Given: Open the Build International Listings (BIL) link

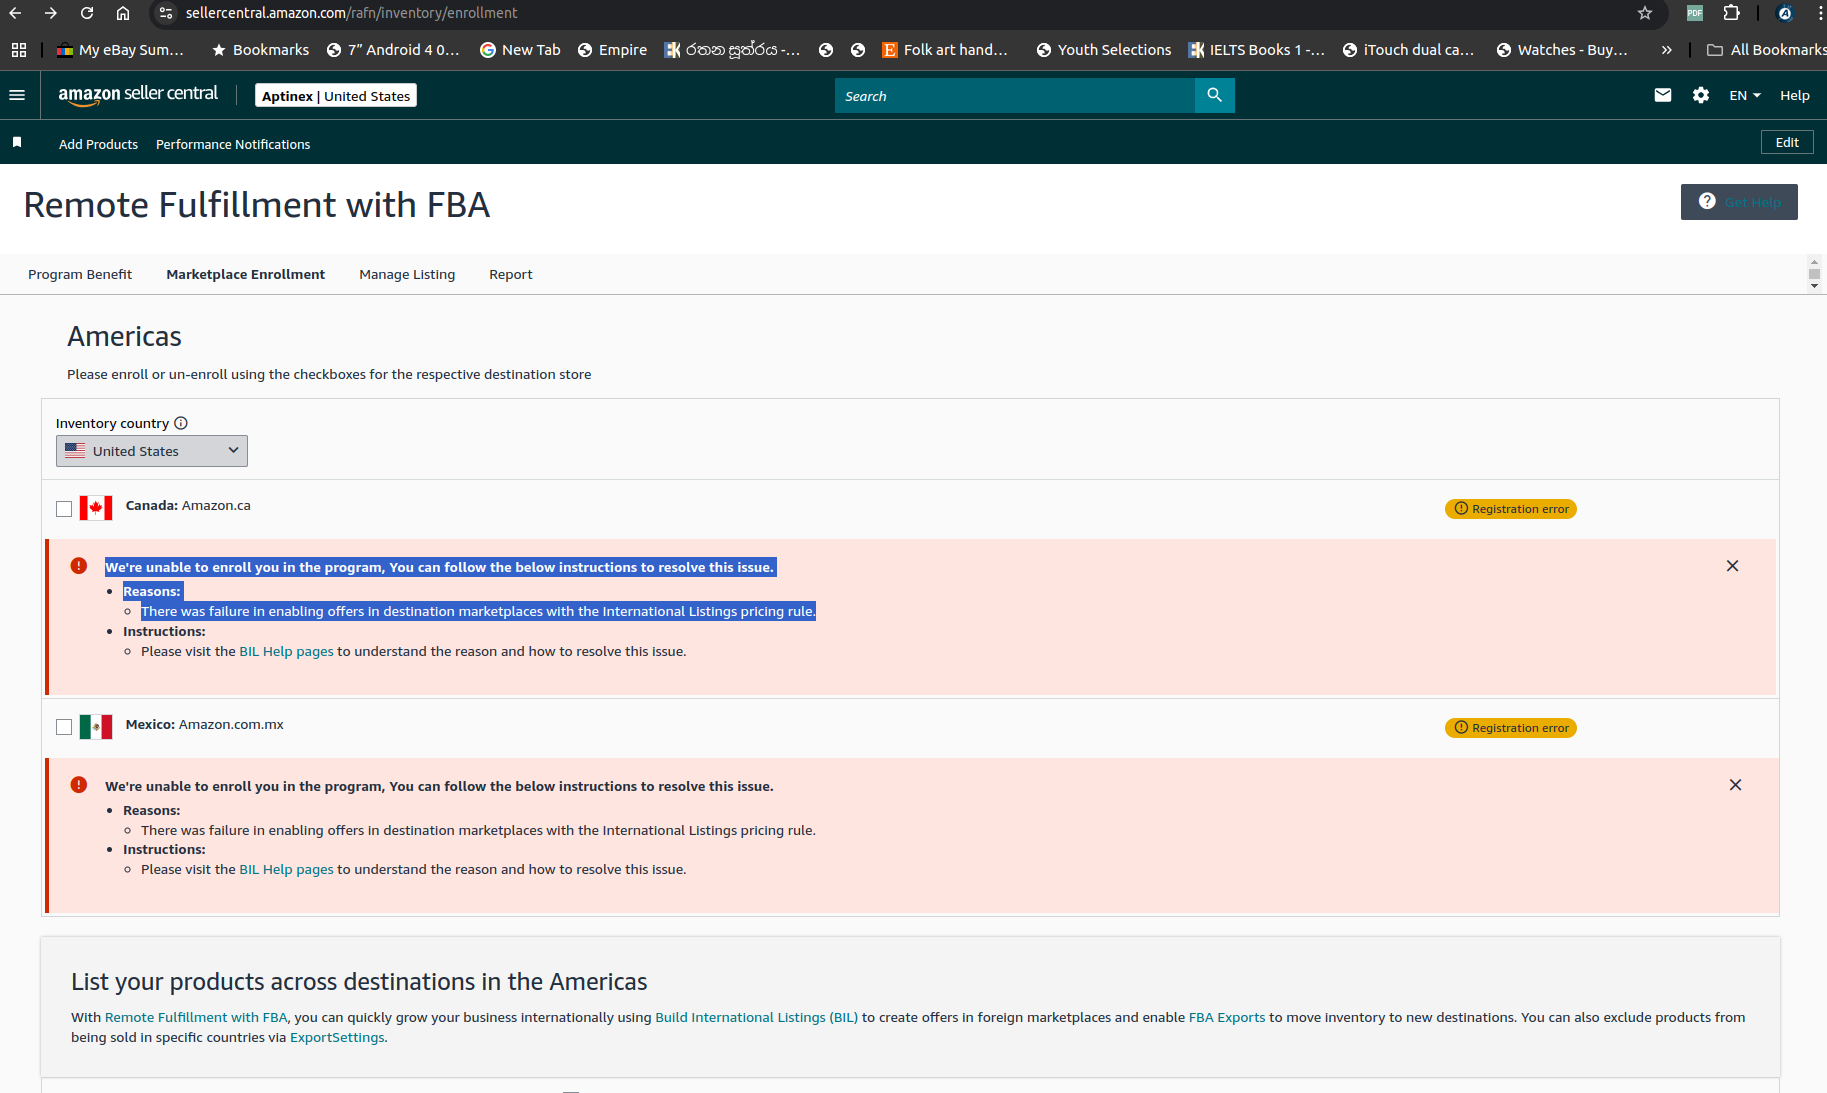Looking at the screenshot, I should pos(756,1017).
